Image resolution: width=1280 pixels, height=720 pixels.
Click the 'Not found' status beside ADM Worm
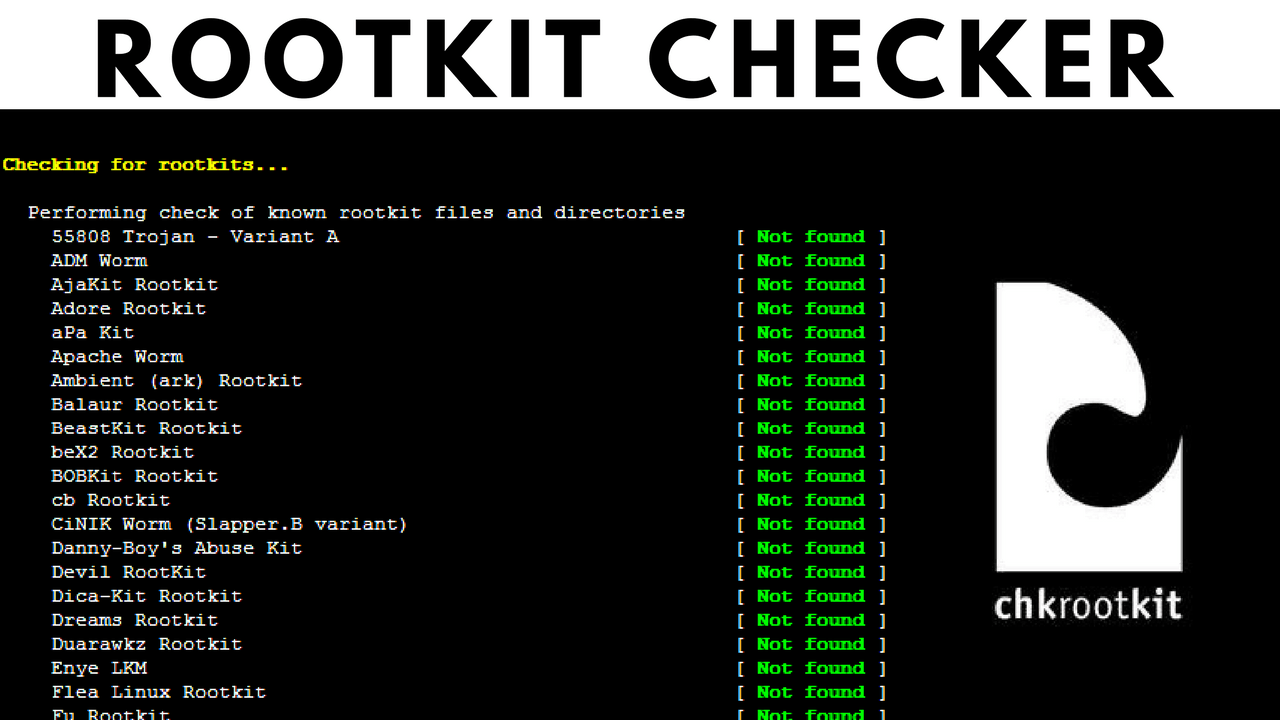[x=812, y=260]
